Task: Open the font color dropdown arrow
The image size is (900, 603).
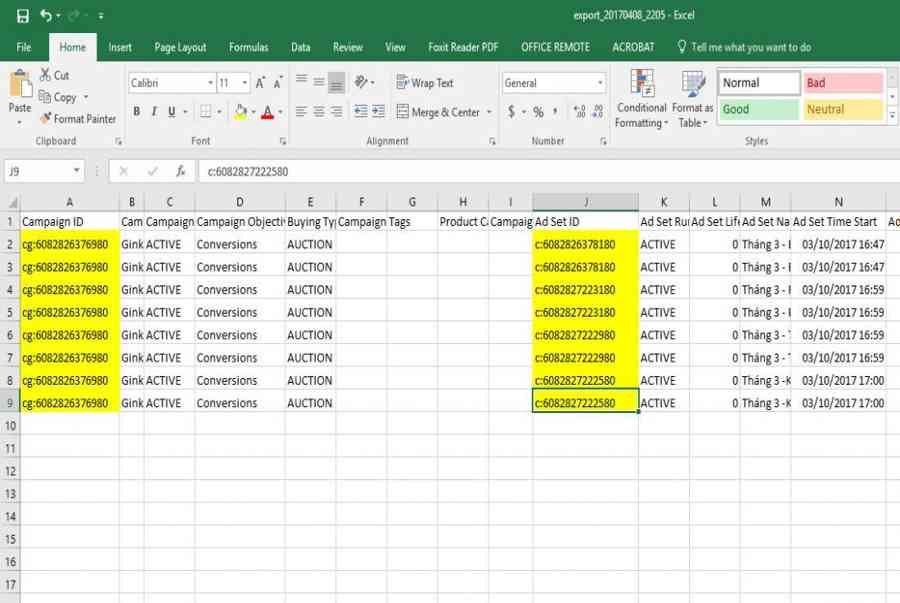Action: pos(280,112)
